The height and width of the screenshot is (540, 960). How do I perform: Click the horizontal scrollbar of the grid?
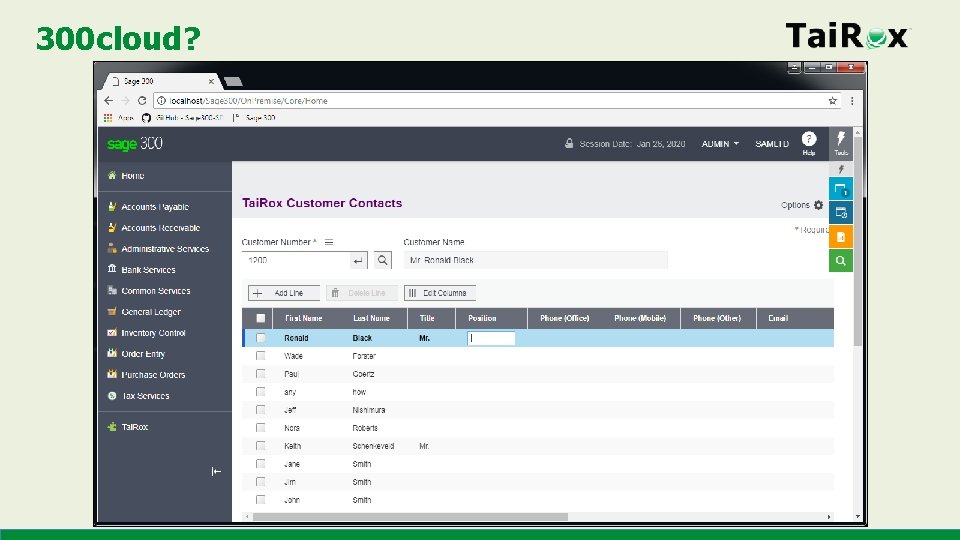(x=410, y=517)
